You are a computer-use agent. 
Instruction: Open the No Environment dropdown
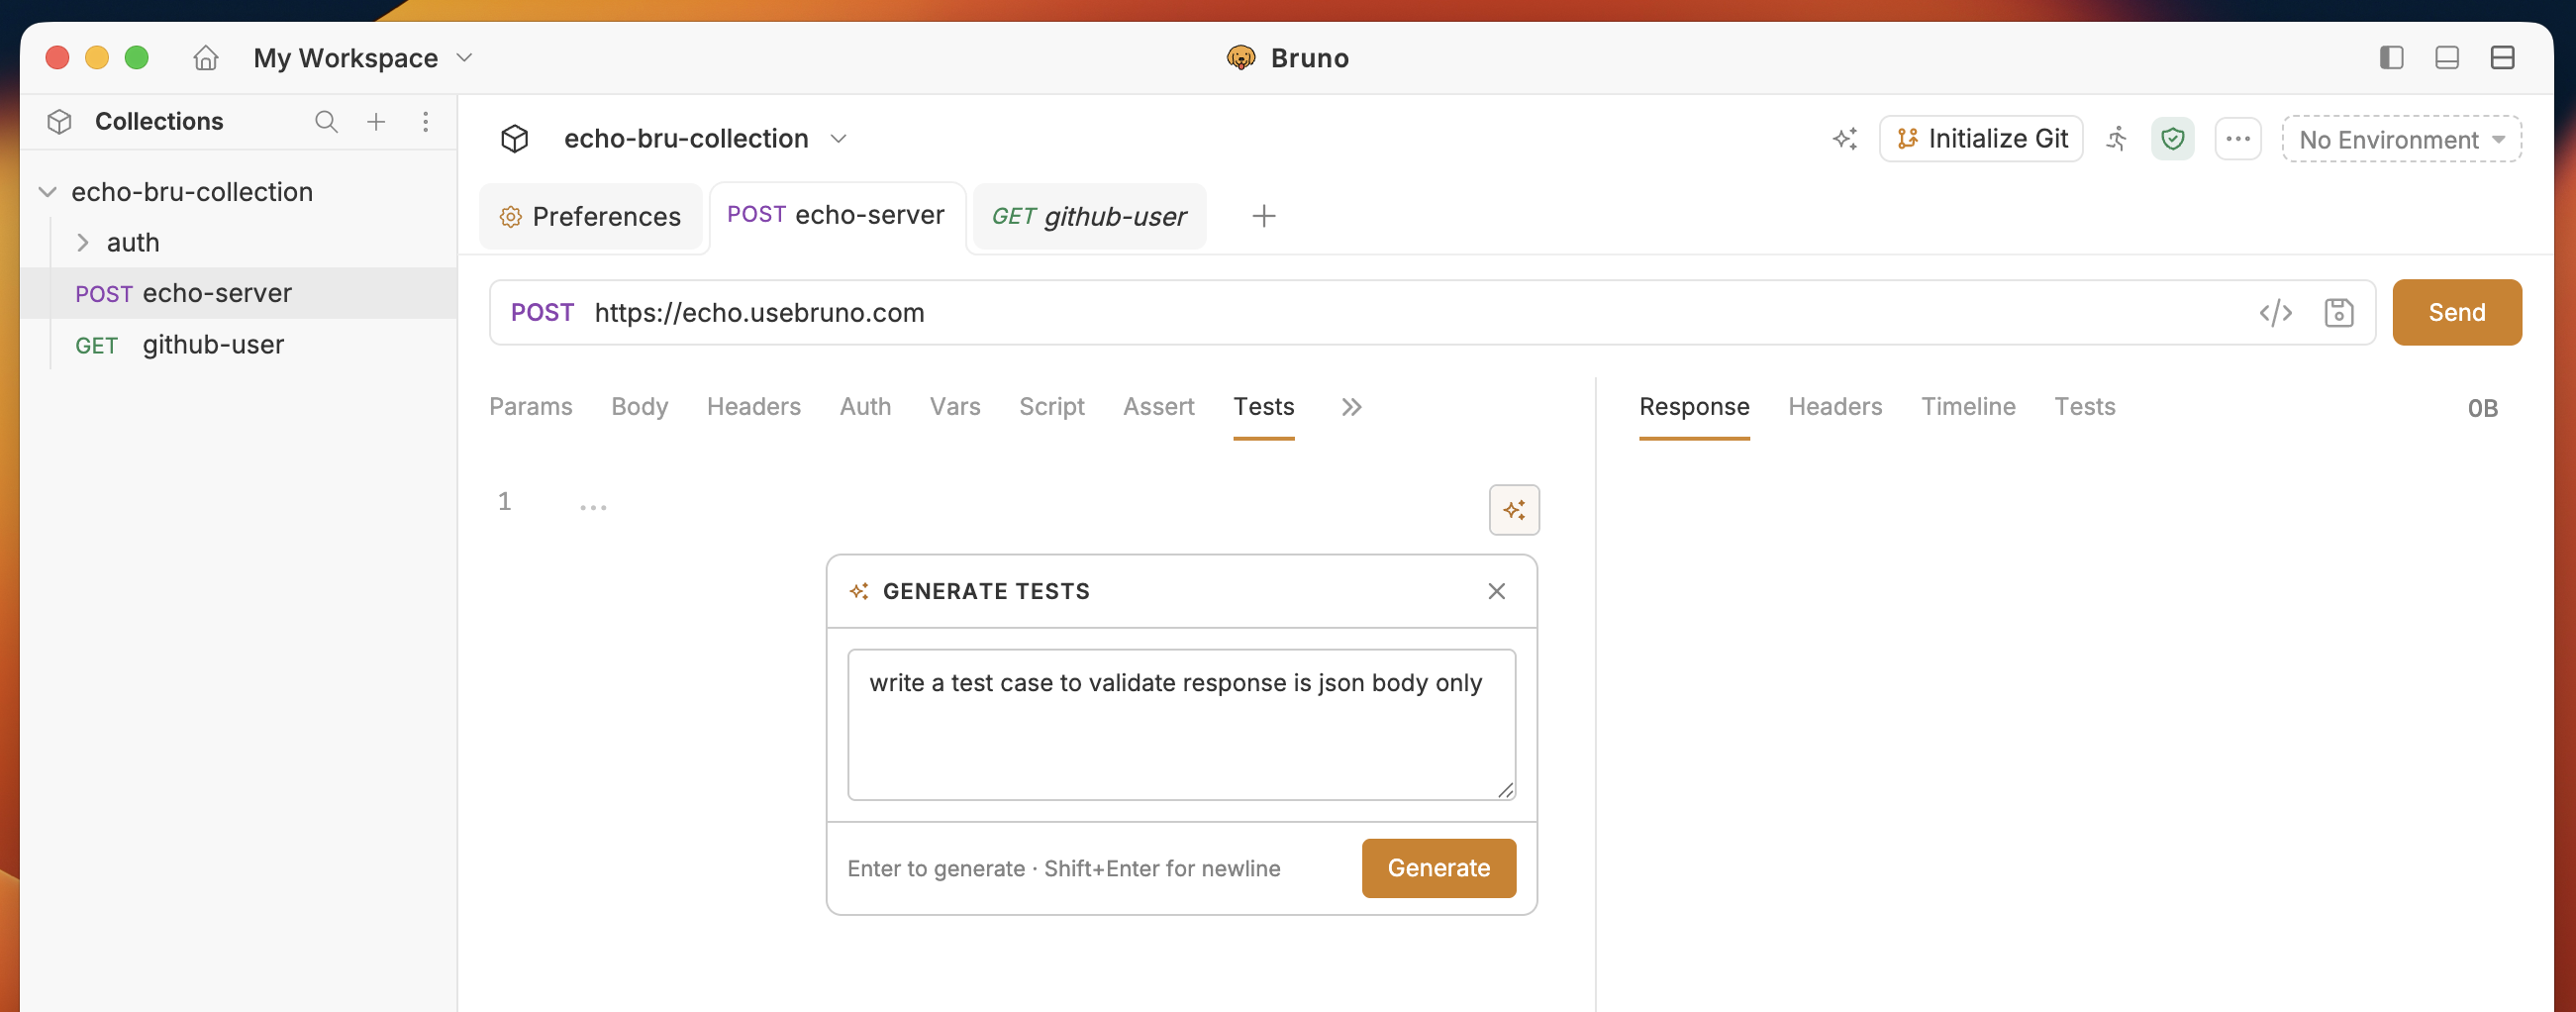point(2401,139)
